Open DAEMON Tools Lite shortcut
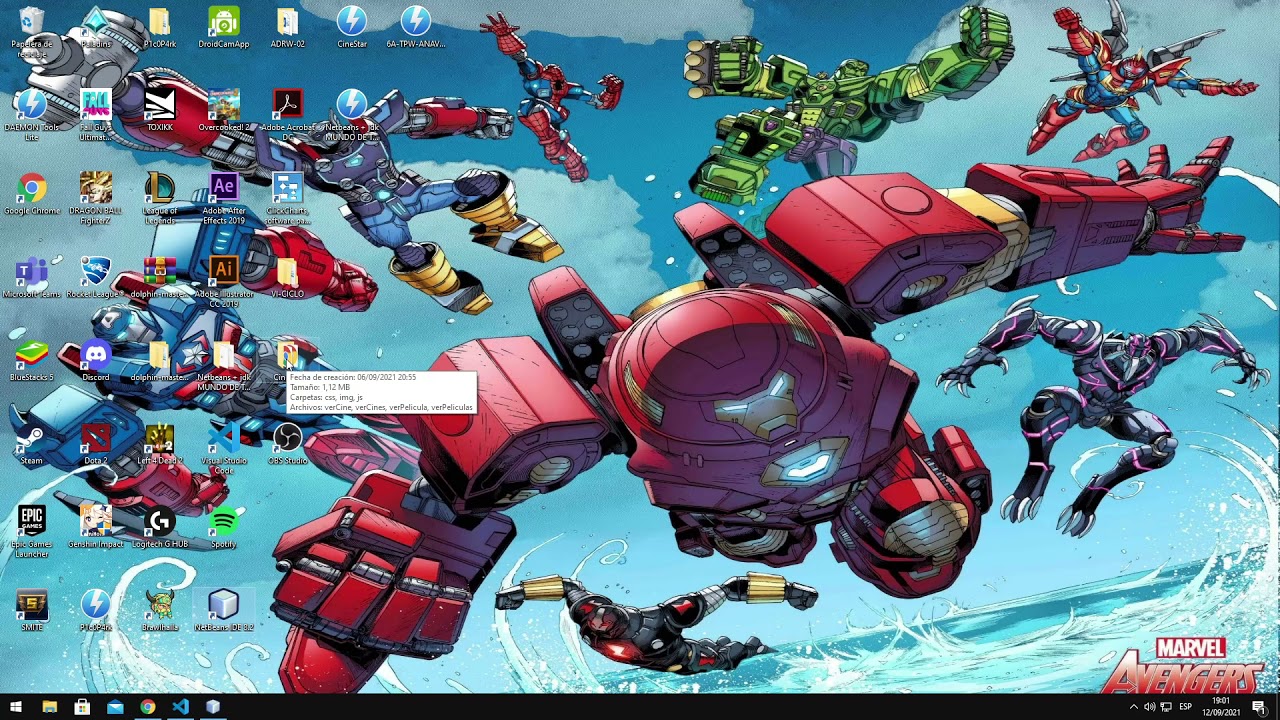Screen dimensions: 1280x720 (32, 115)
